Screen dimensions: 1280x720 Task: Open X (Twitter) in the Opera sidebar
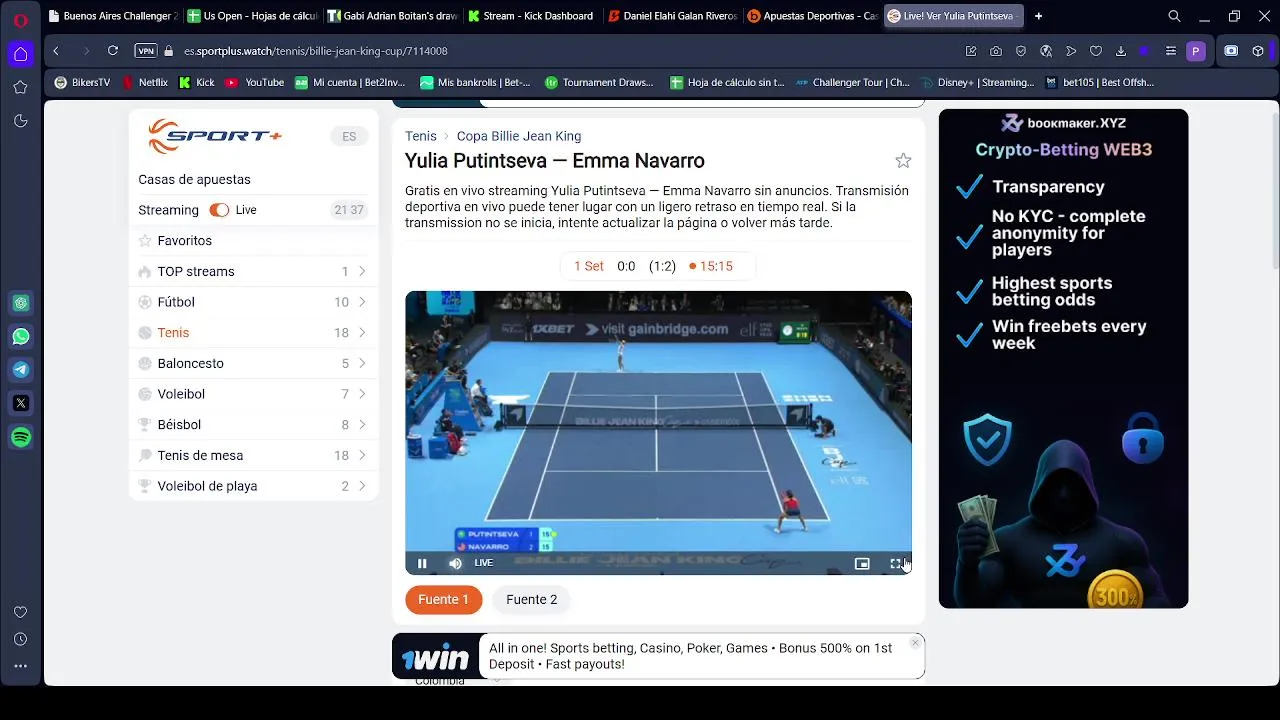click(21, 404)
